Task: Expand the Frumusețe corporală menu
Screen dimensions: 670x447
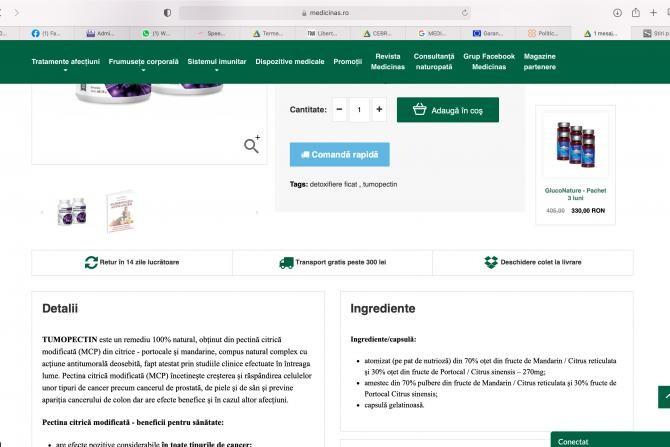Action: pyautogui.click(x=148, y=63)
